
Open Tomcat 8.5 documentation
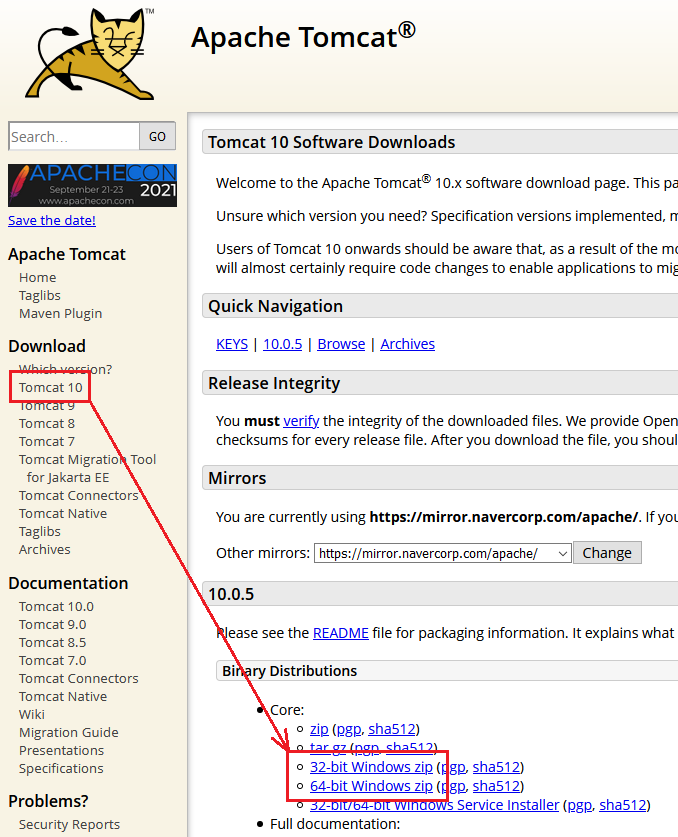point(52,642)
